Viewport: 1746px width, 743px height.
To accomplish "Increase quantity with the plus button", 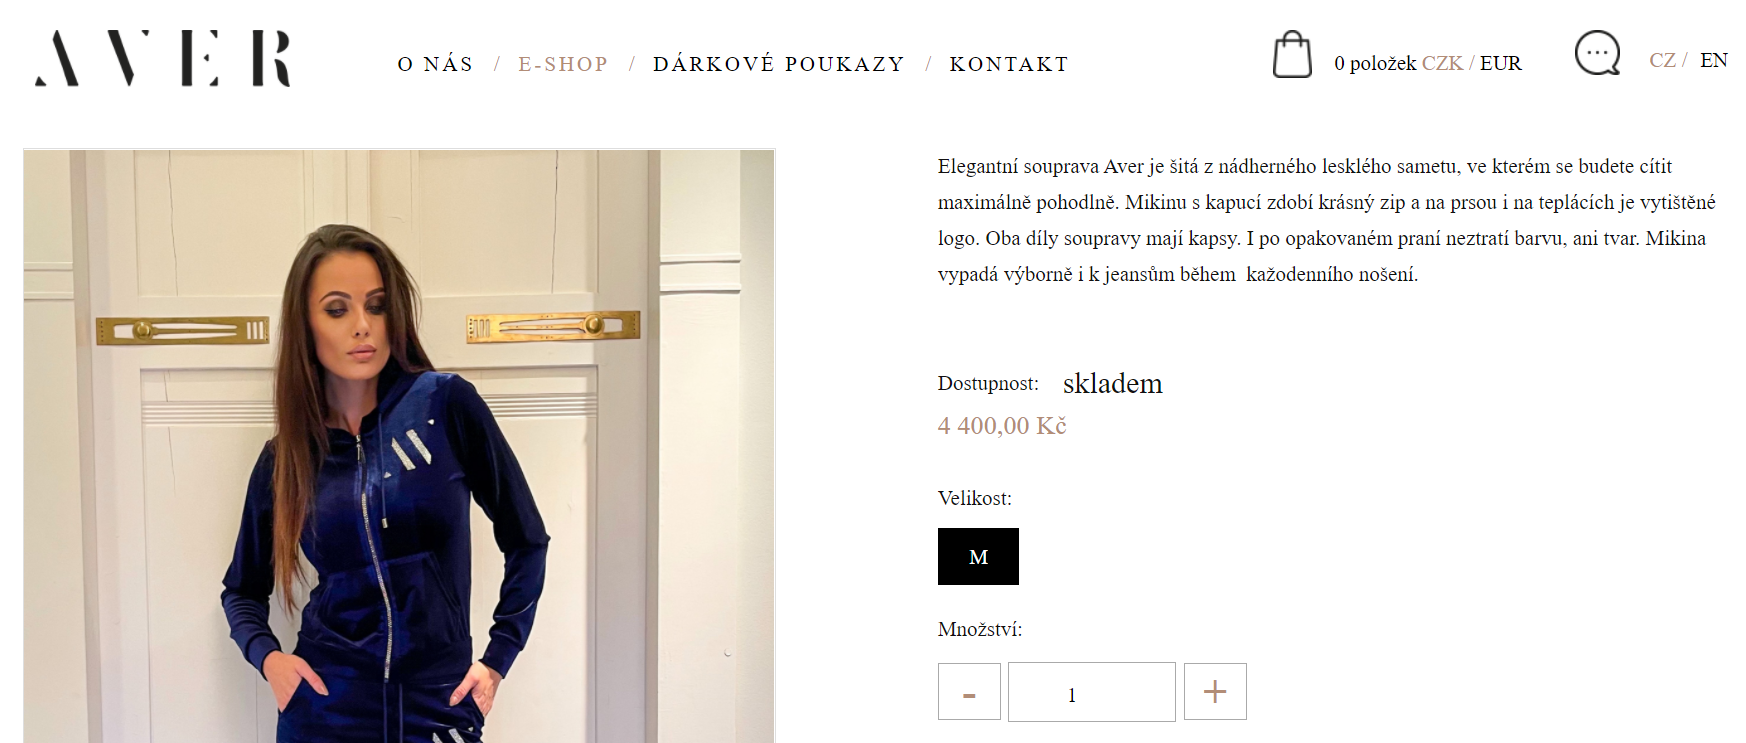I will point(1215,691).
